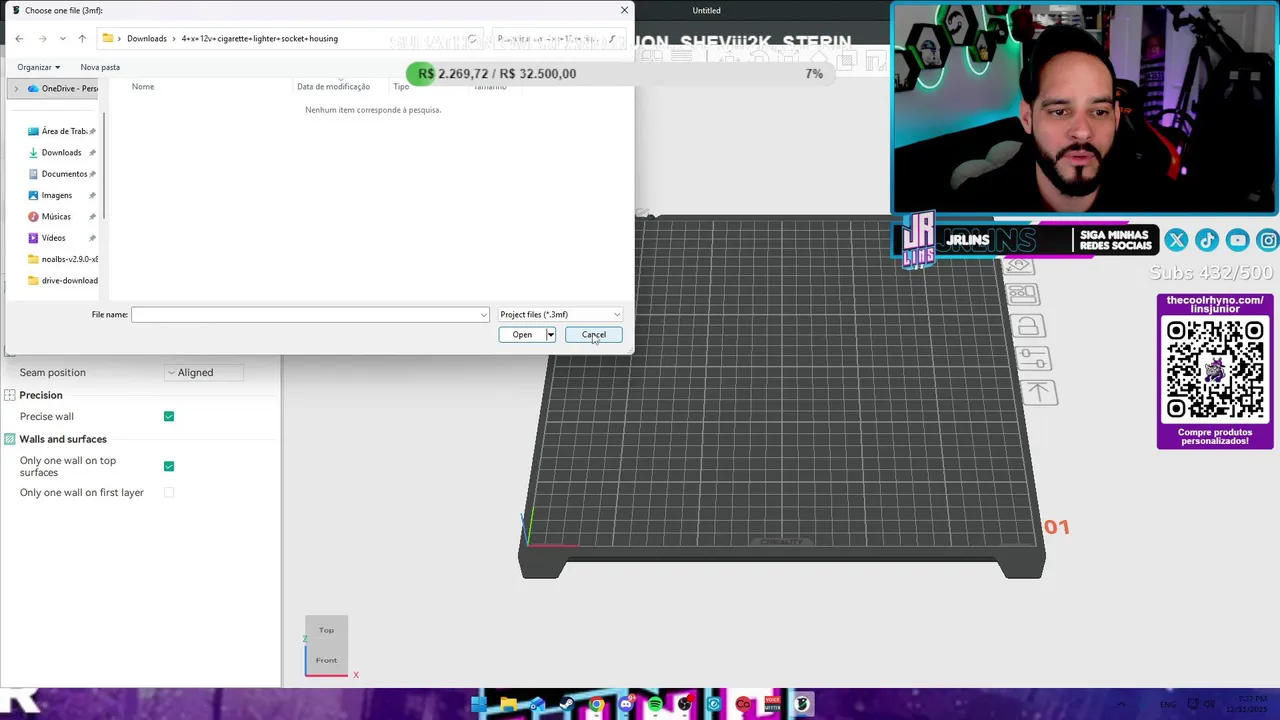Click the arrange plate icon beside bed
1280x720 pixels.
point(1022,295)
